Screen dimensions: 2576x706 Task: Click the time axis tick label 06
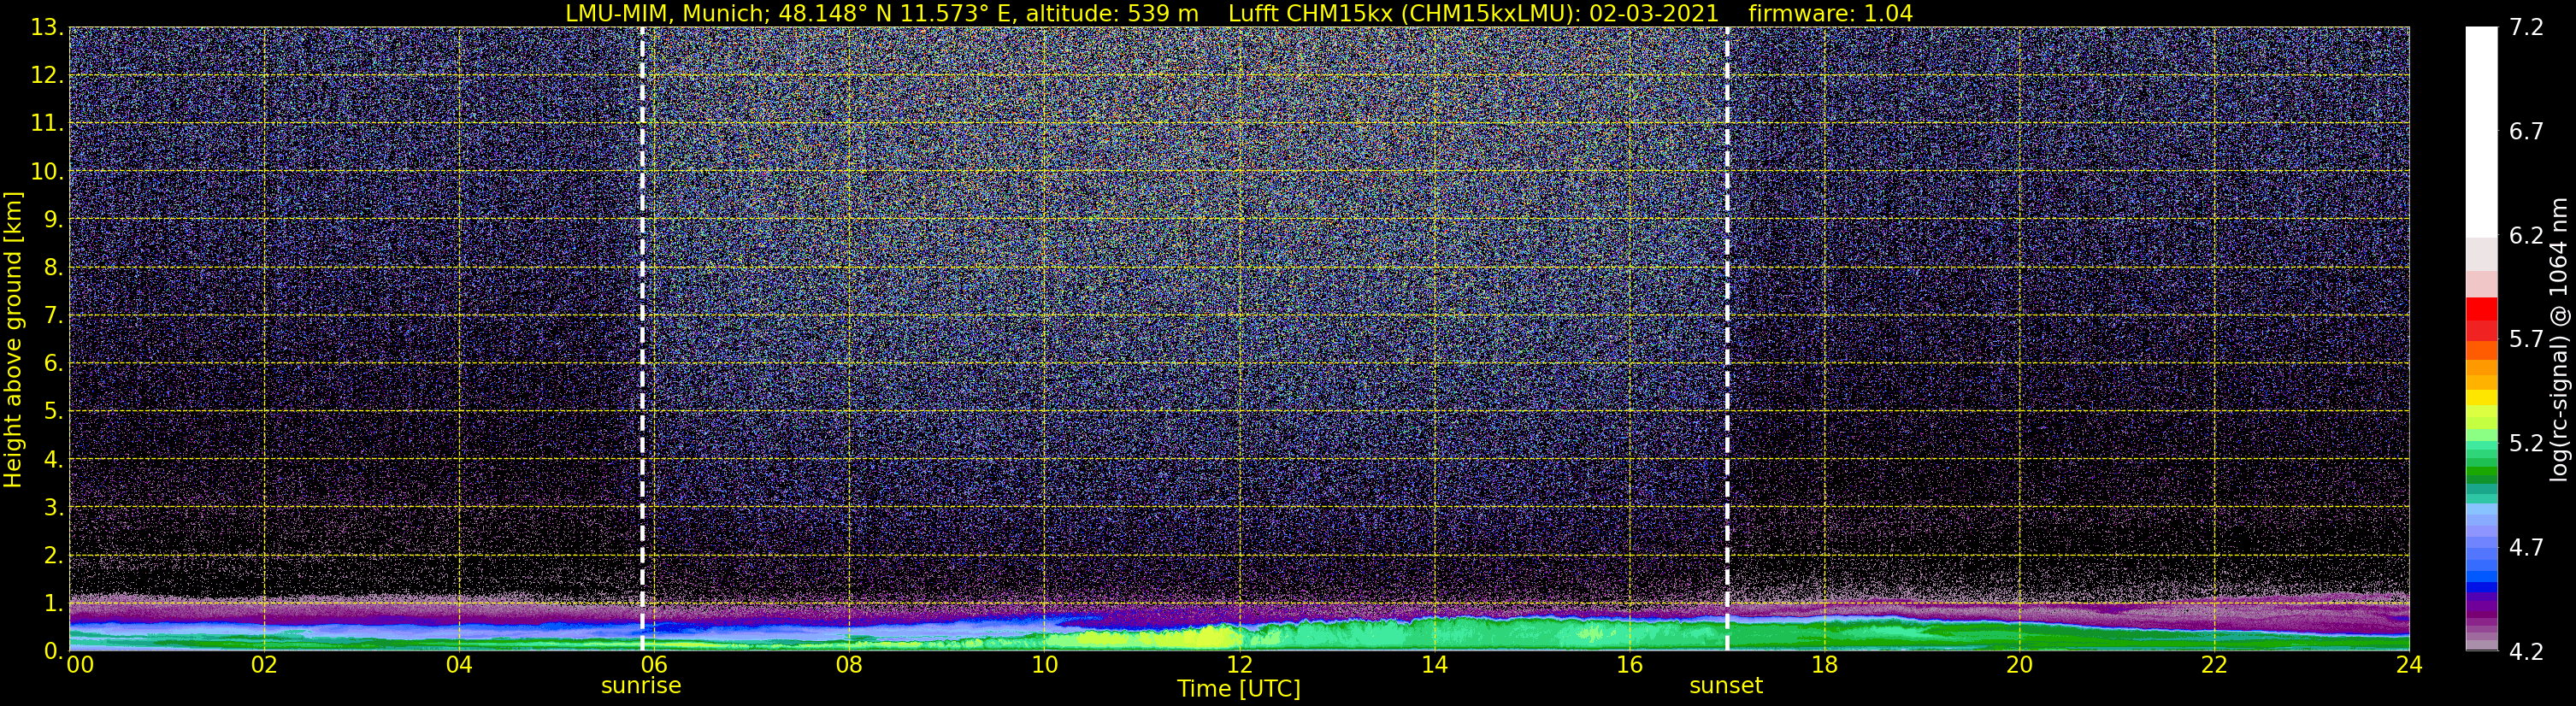[x=654, y=666]
